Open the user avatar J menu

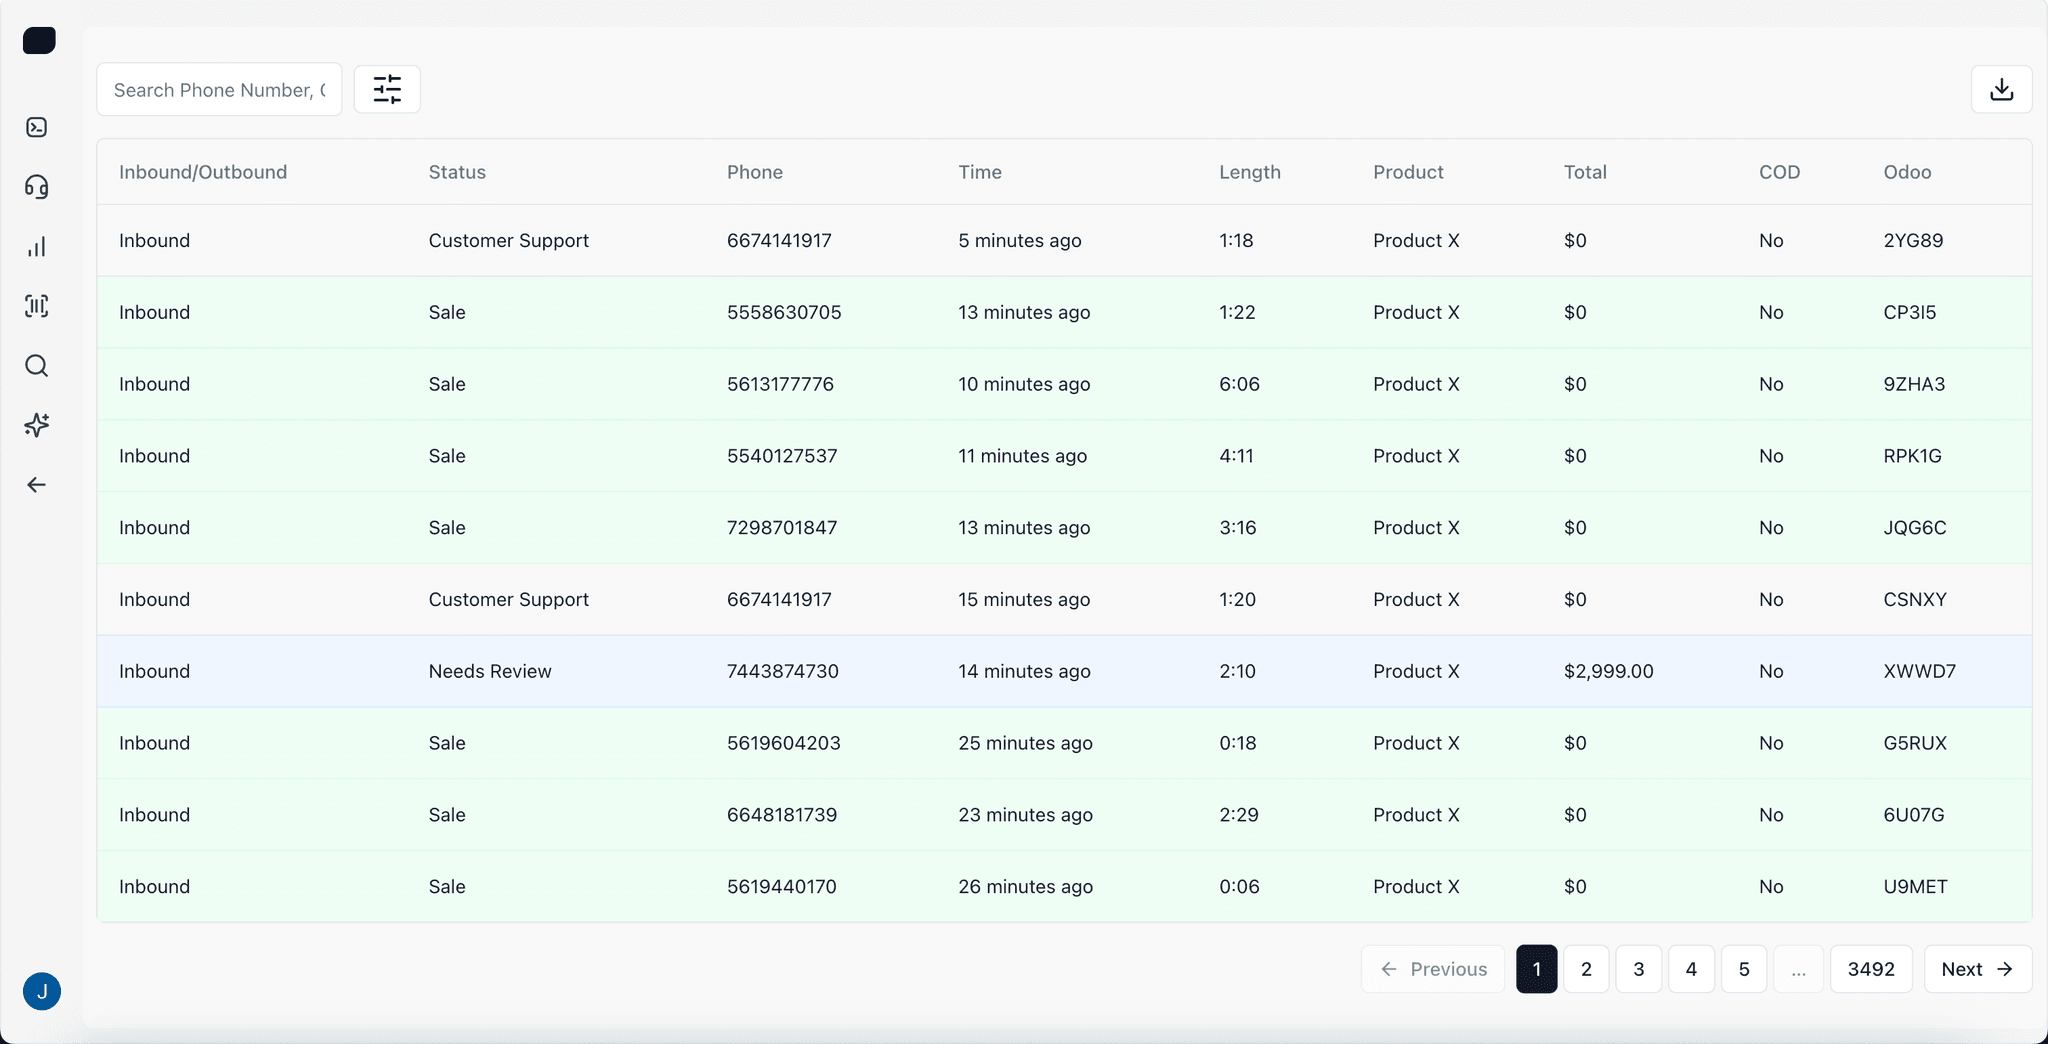[42, 991]
